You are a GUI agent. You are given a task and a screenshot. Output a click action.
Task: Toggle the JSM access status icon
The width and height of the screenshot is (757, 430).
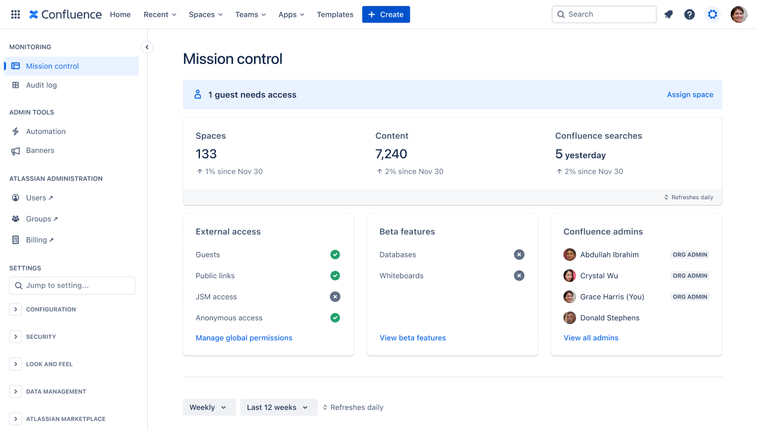(x=335, y=297)
